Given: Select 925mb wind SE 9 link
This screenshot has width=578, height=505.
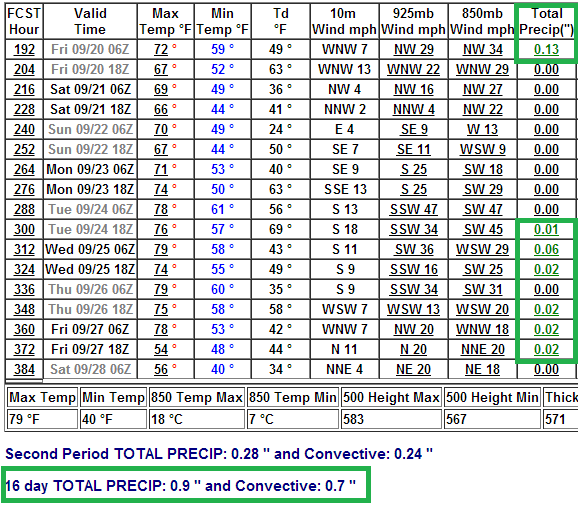Looking at the screenshot, I should tap(414, 129).
